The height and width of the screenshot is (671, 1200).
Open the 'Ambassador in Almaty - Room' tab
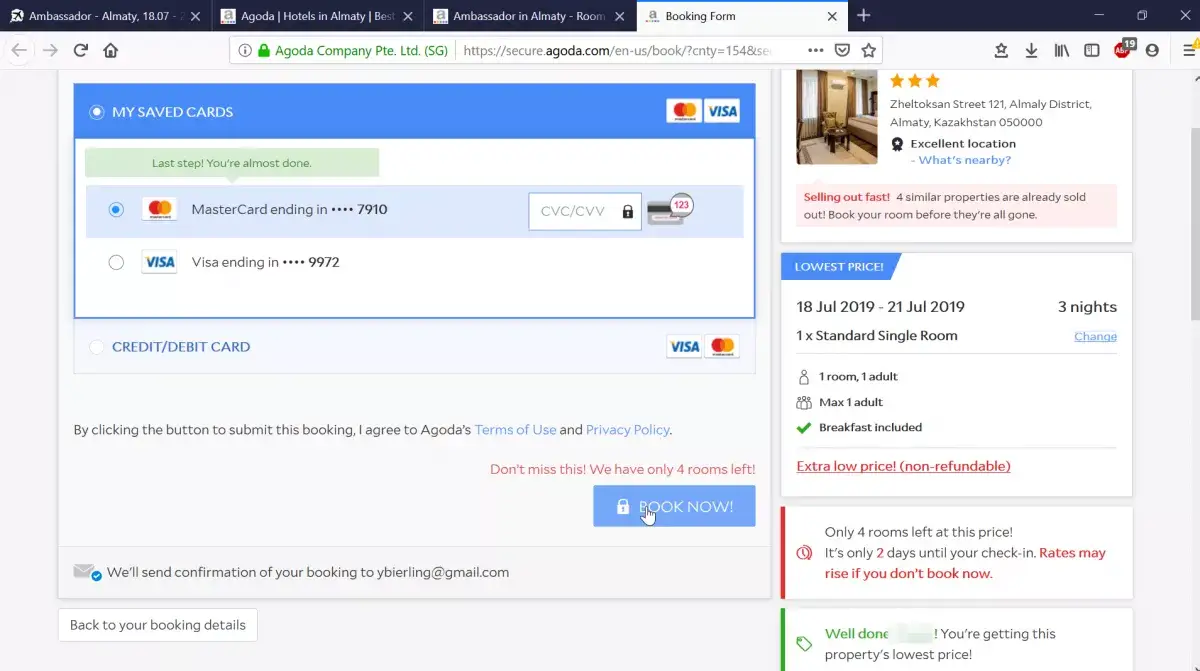[529, 16]
